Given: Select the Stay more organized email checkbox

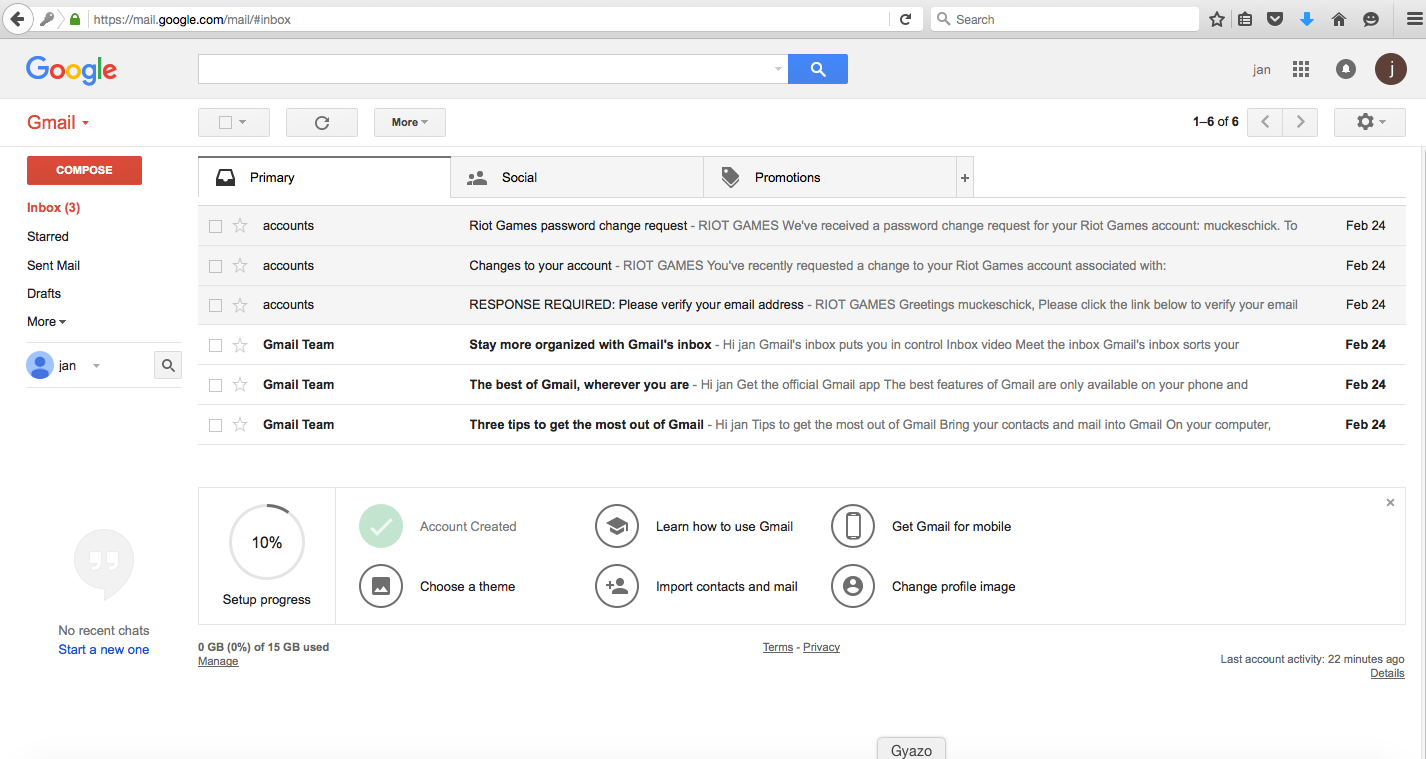Looking at the screenshot, I should pyautogui.click(x=215, y=345).
